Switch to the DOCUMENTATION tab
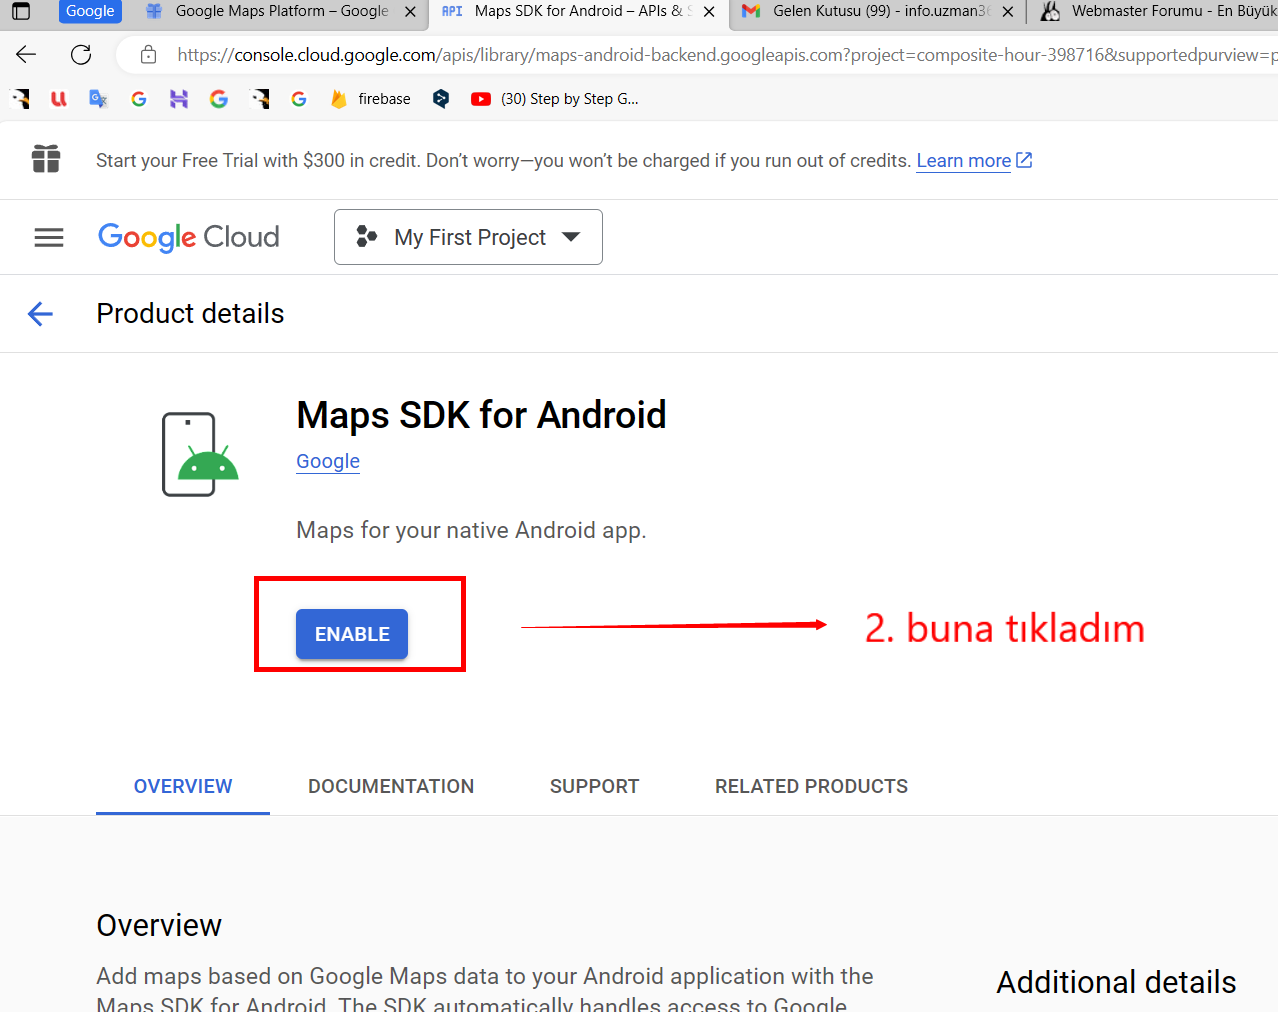The height and width of the screenshot is (1012, 1278). (x=391, y=786)
